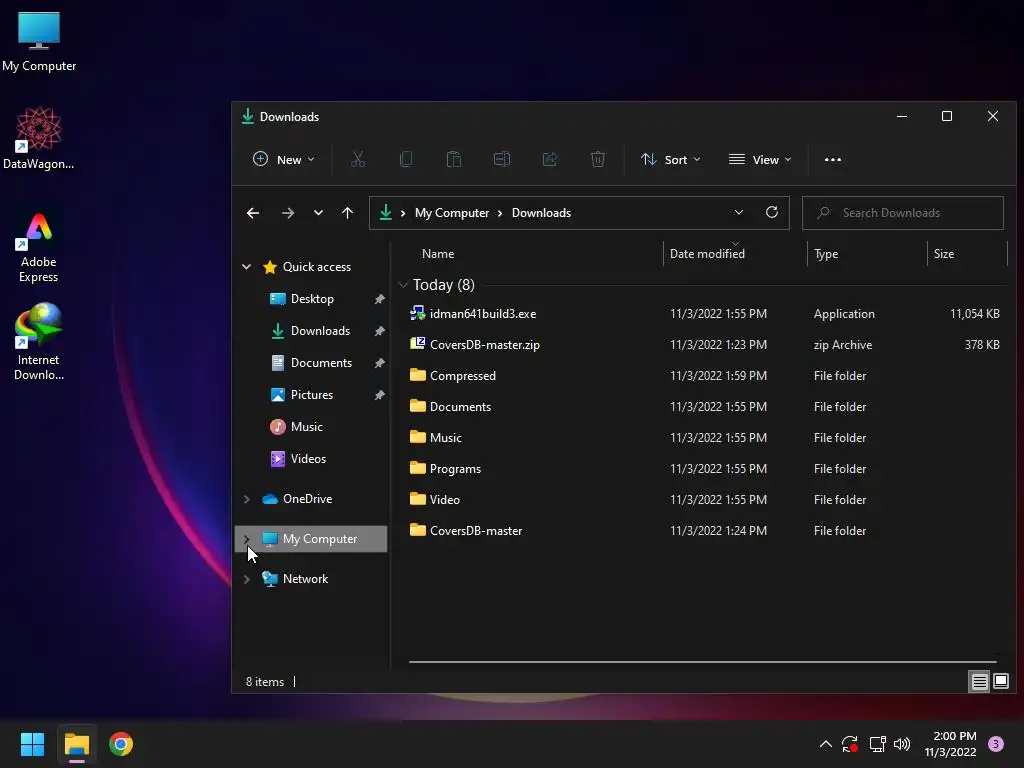Image resolution: width=1024 pixels, height=768 pixels.
Task: Expand the root chevron in address bar
Action: pos(403,213)
